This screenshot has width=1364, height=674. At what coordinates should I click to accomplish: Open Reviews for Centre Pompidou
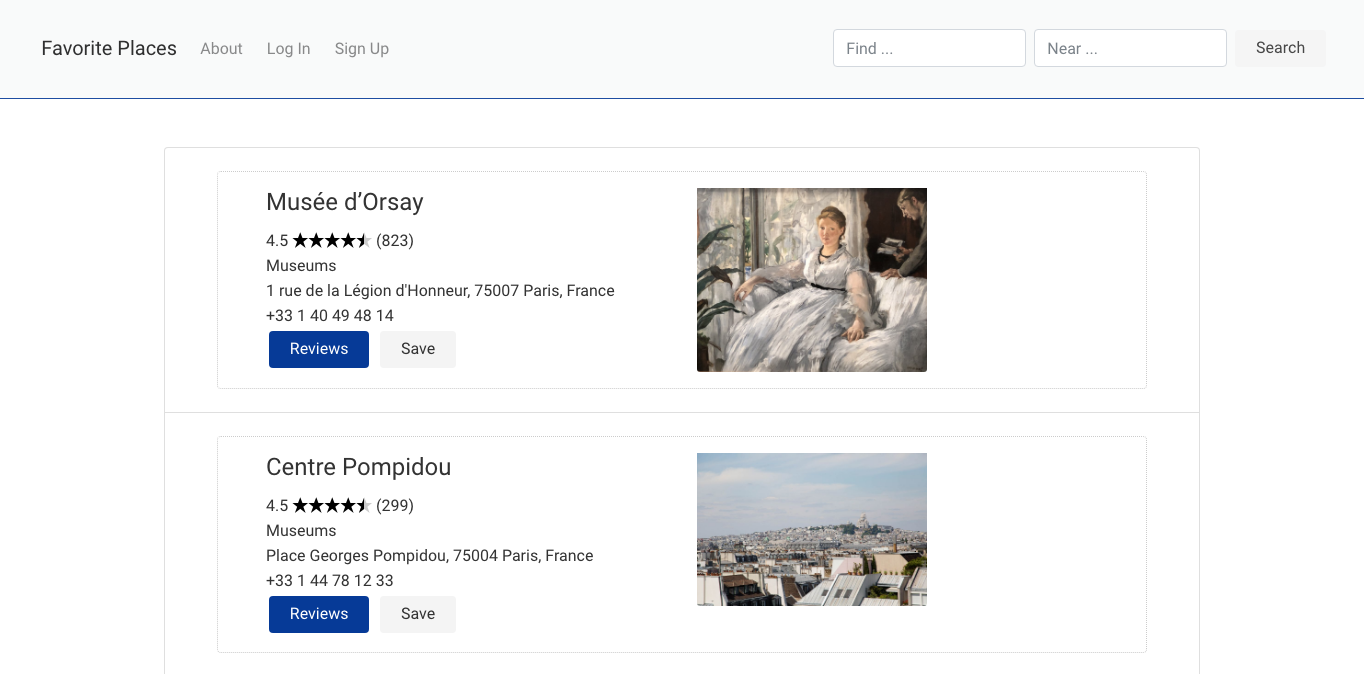[x=319, y=614]
